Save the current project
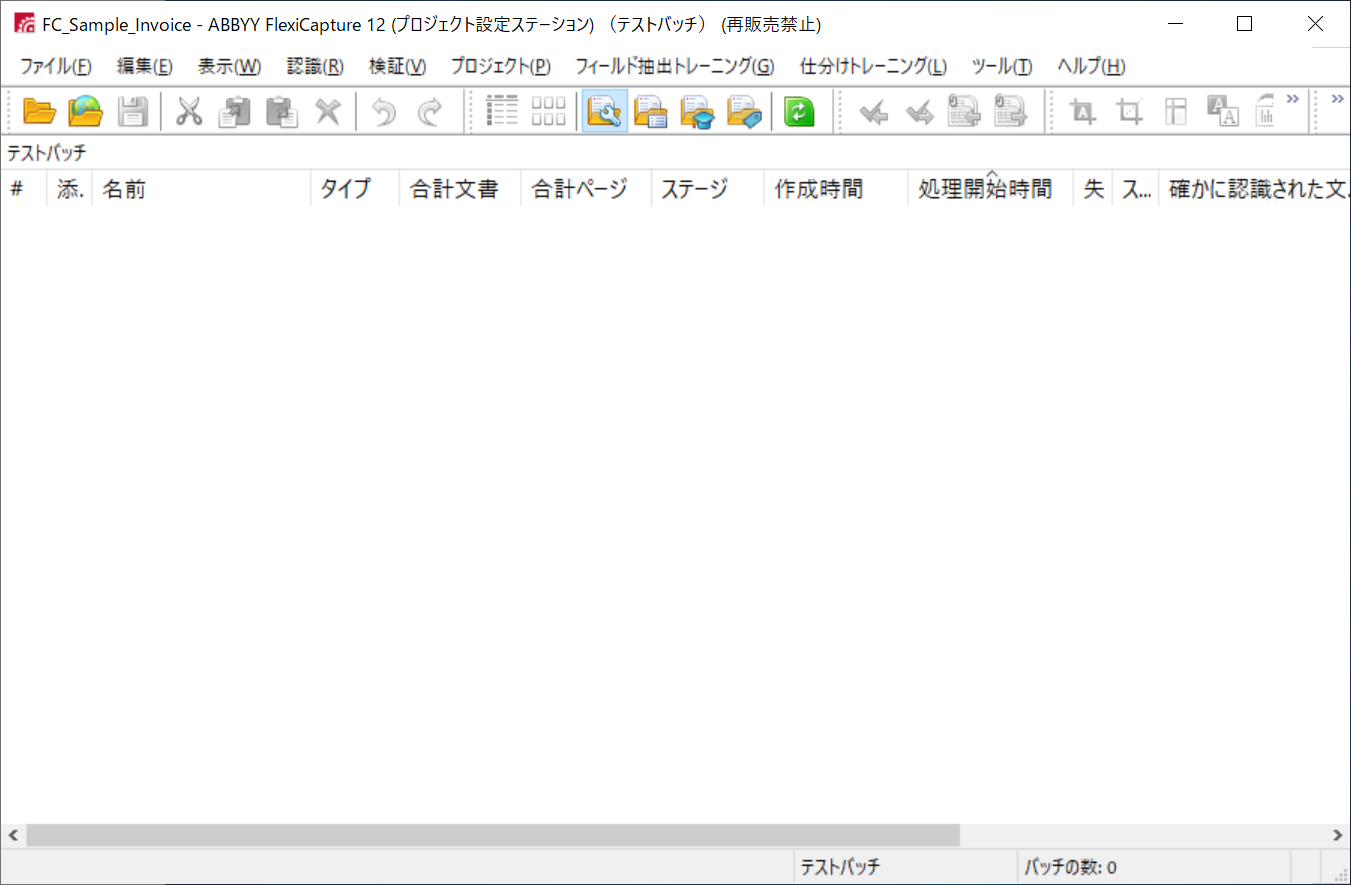Viewport: 1351px width, 885px height. coord(132,111)
